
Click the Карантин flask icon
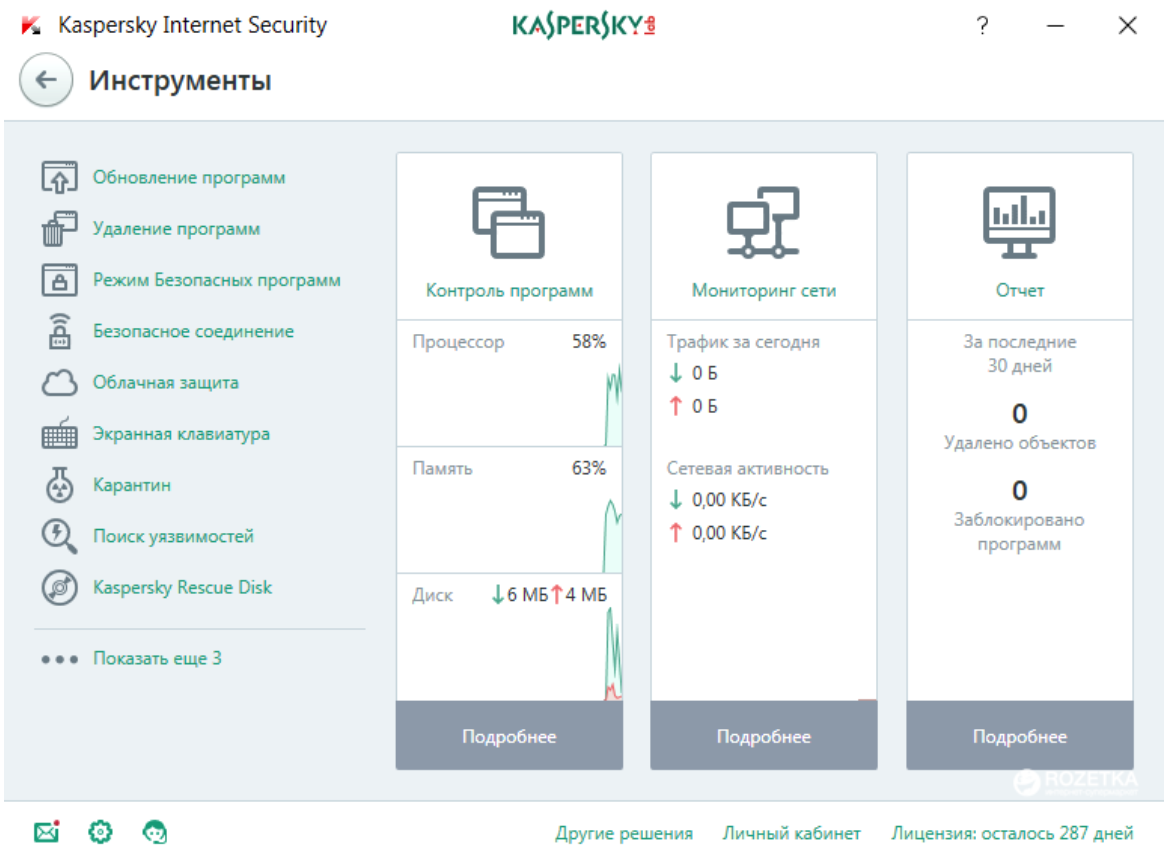coord(59,485)
